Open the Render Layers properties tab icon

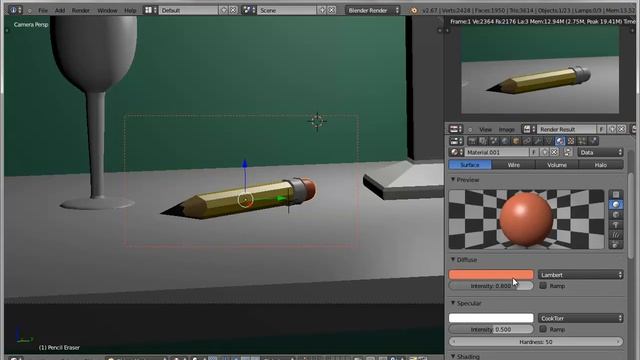(483, 141)
